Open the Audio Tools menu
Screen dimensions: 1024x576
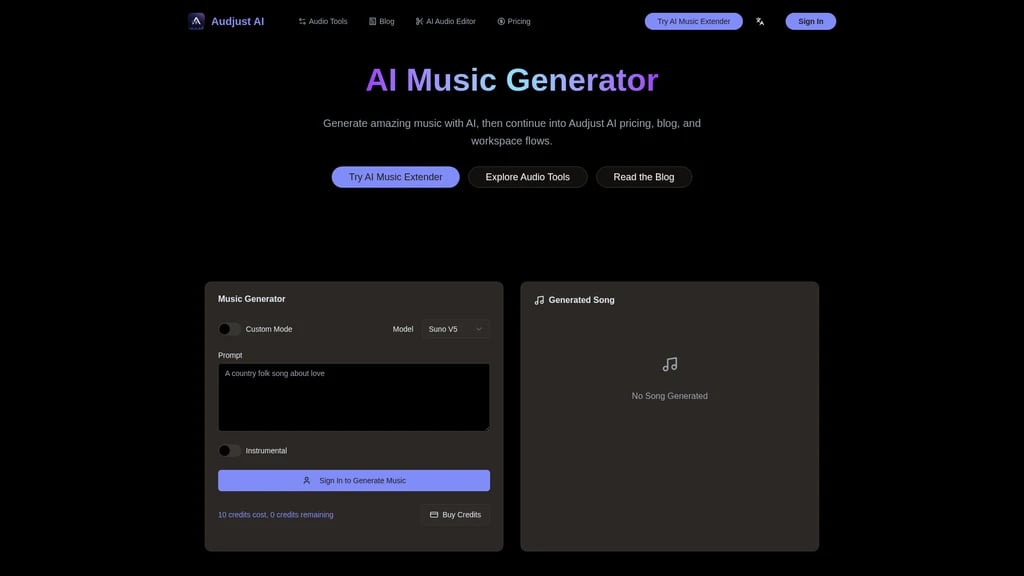323,22
